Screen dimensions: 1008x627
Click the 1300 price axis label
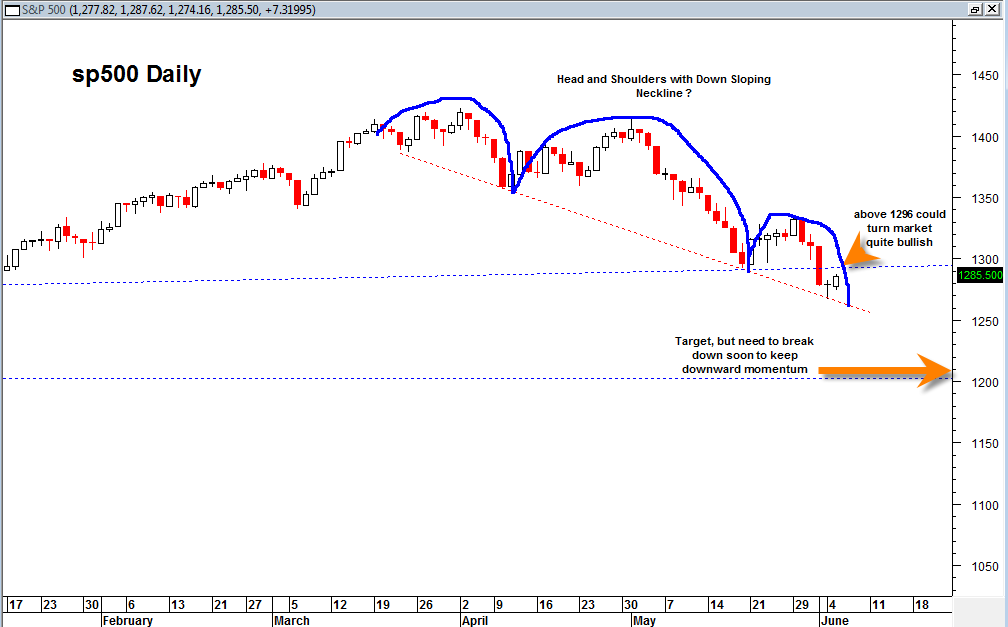coord(985,260)
